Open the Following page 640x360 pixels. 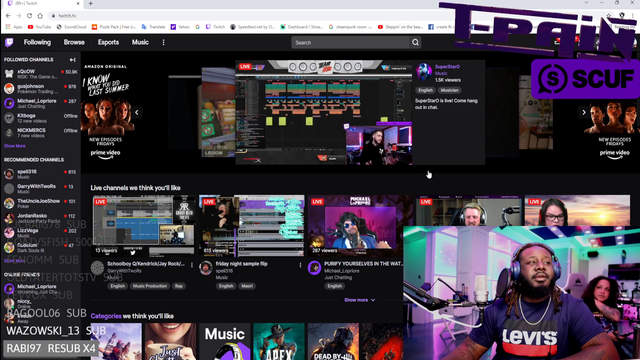37,42
